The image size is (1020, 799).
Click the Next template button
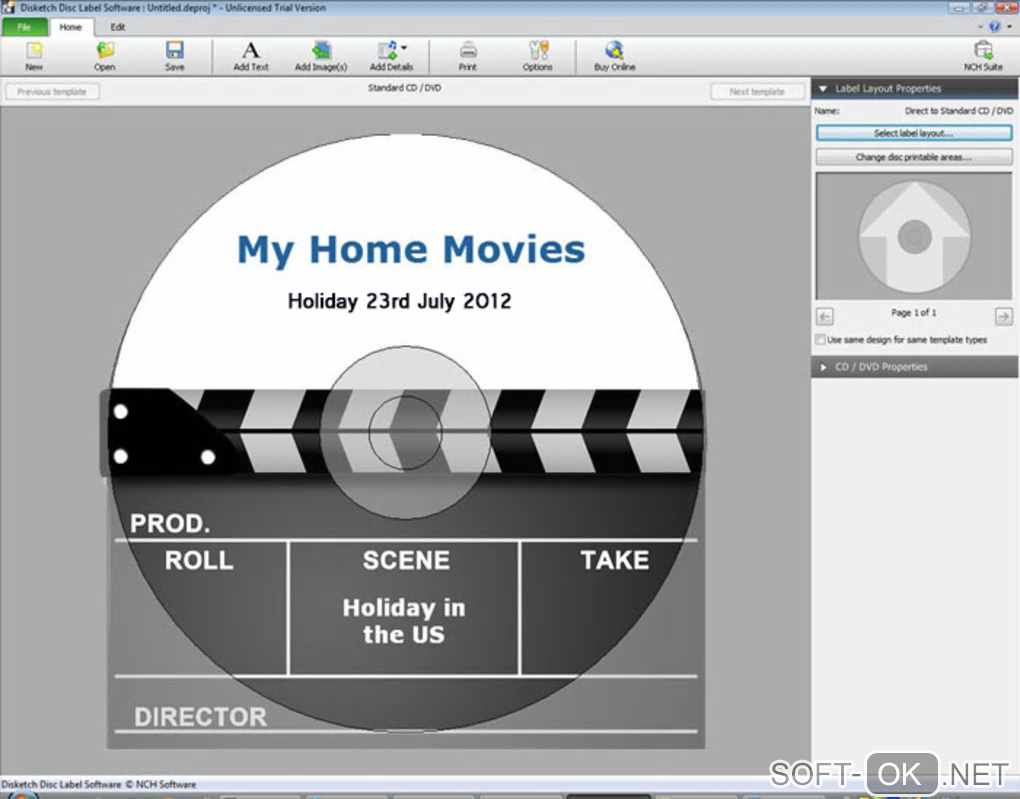pos(757,92)
